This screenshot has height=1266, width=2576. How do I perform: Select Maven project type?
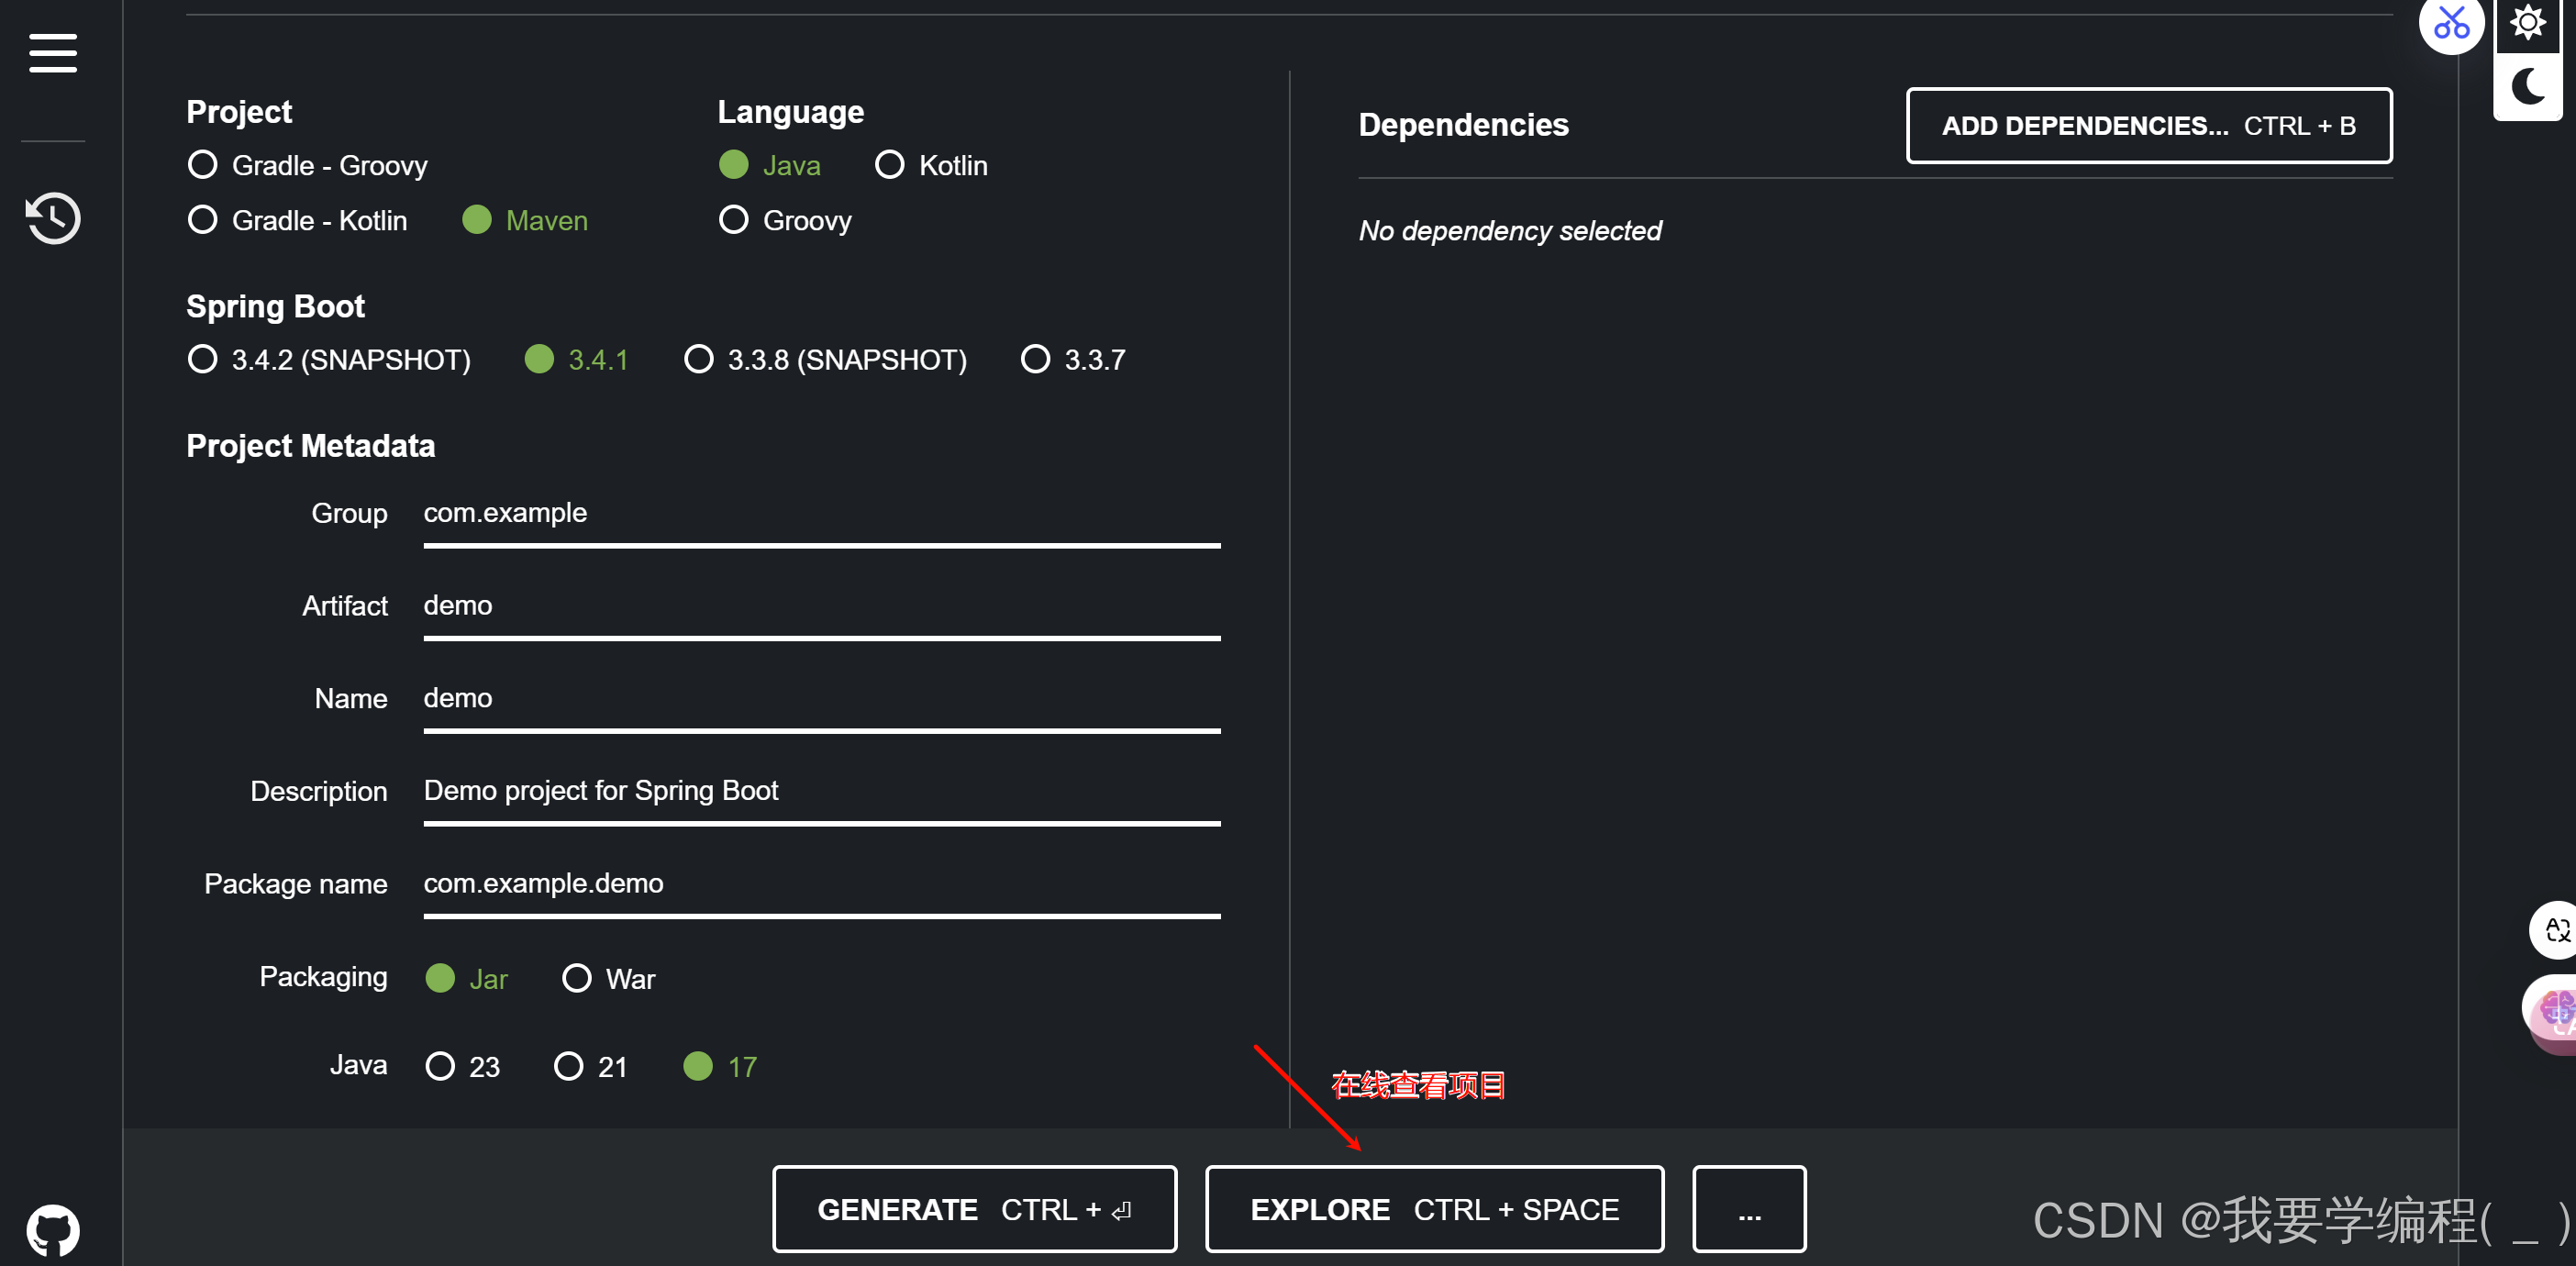(x=525, y=220)
